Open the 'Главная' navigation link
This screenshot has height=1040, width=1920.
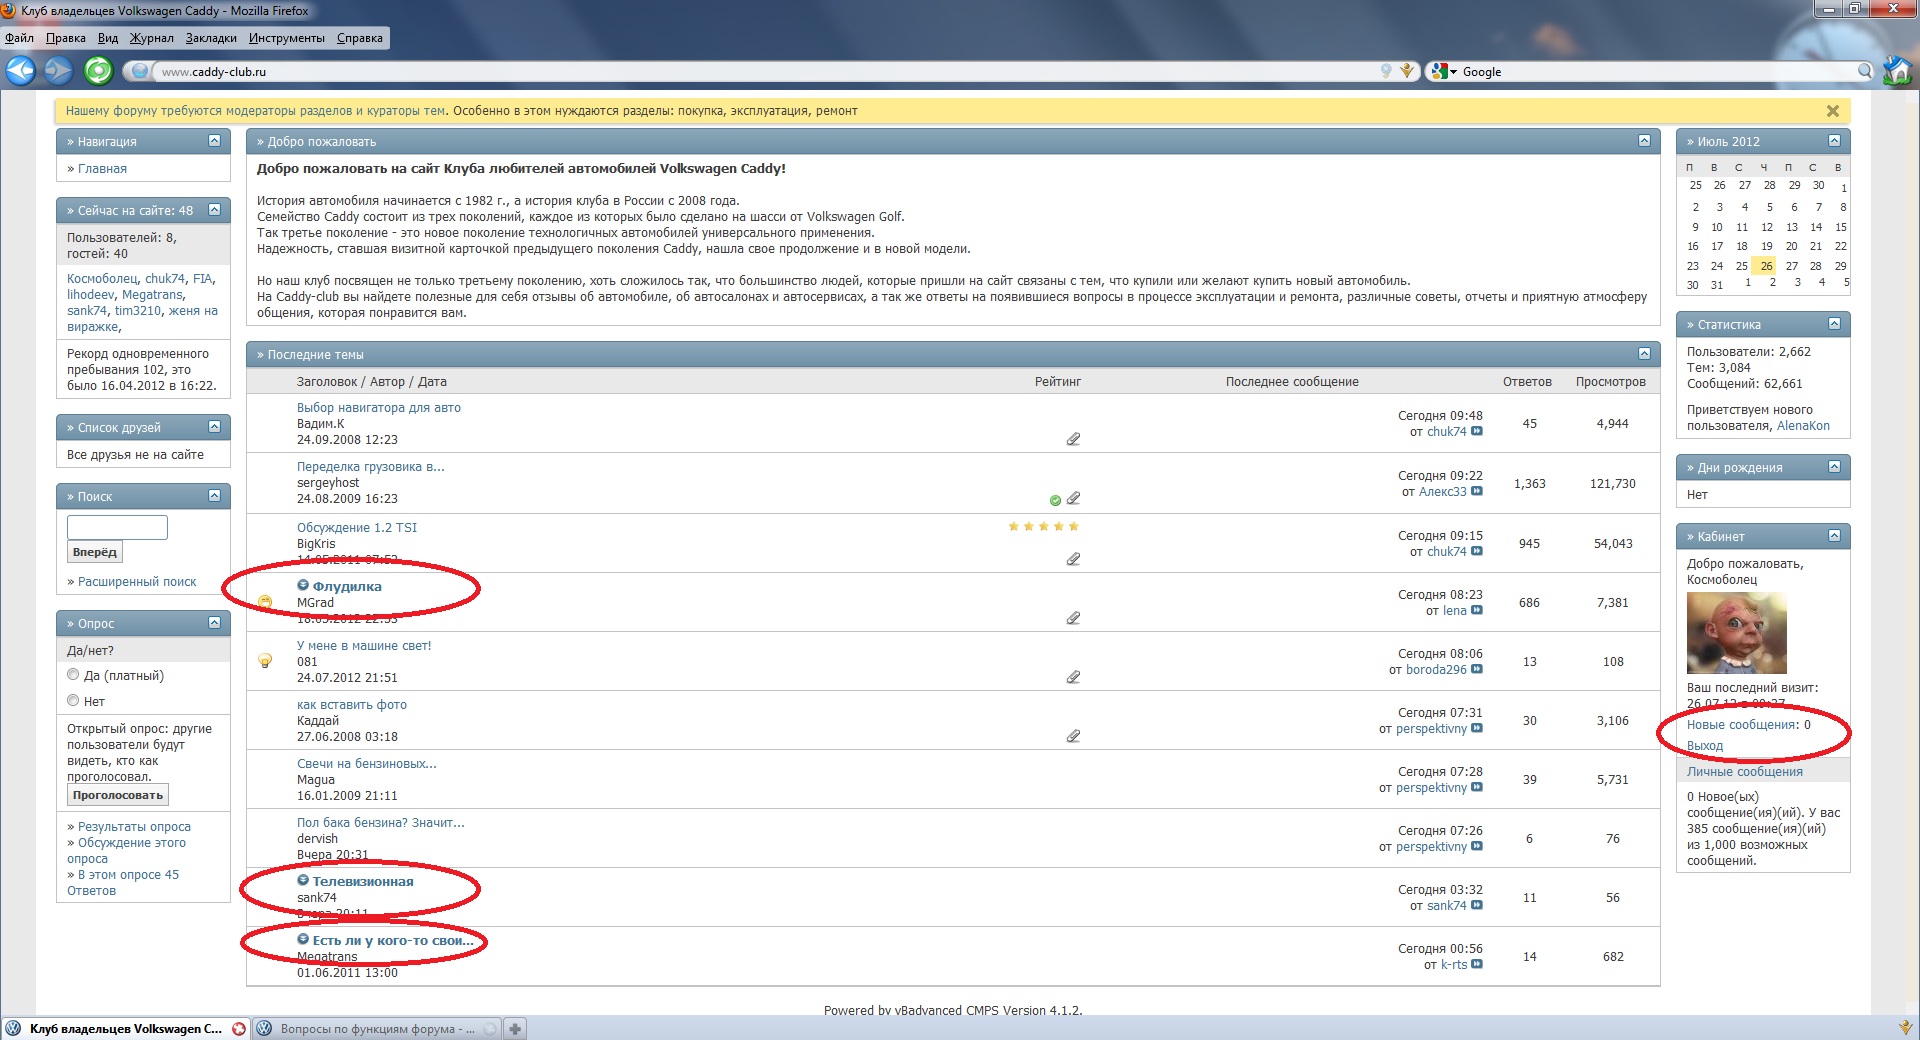[x=102, y=169]
